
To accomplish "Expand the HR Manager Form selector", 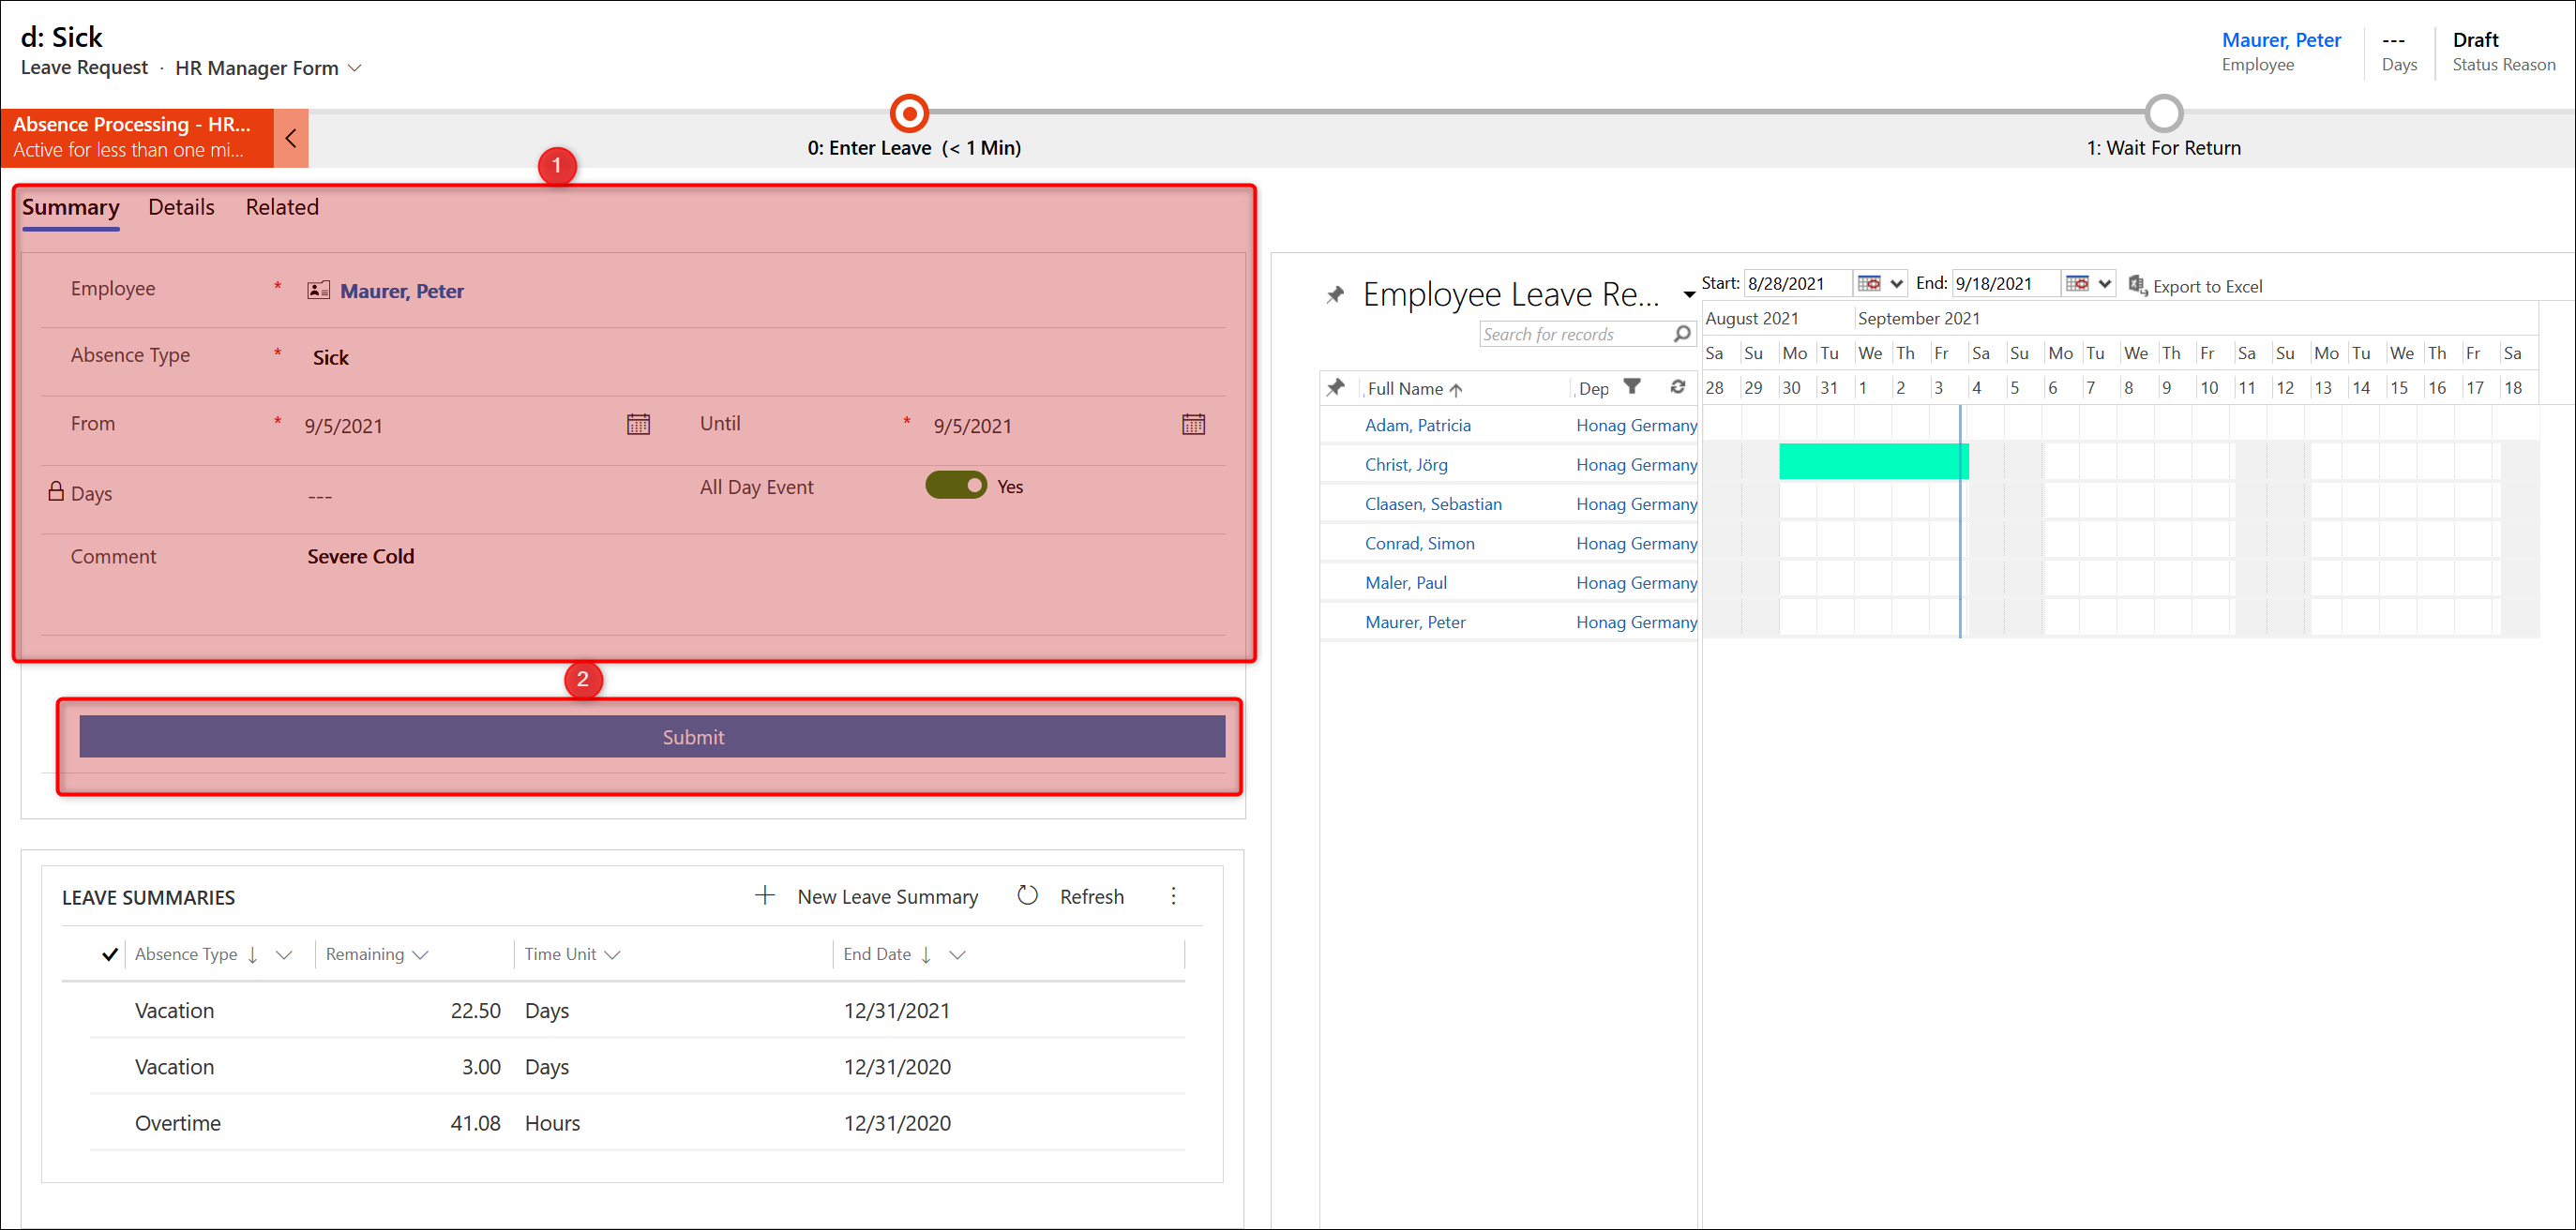I will click(355, 68).
